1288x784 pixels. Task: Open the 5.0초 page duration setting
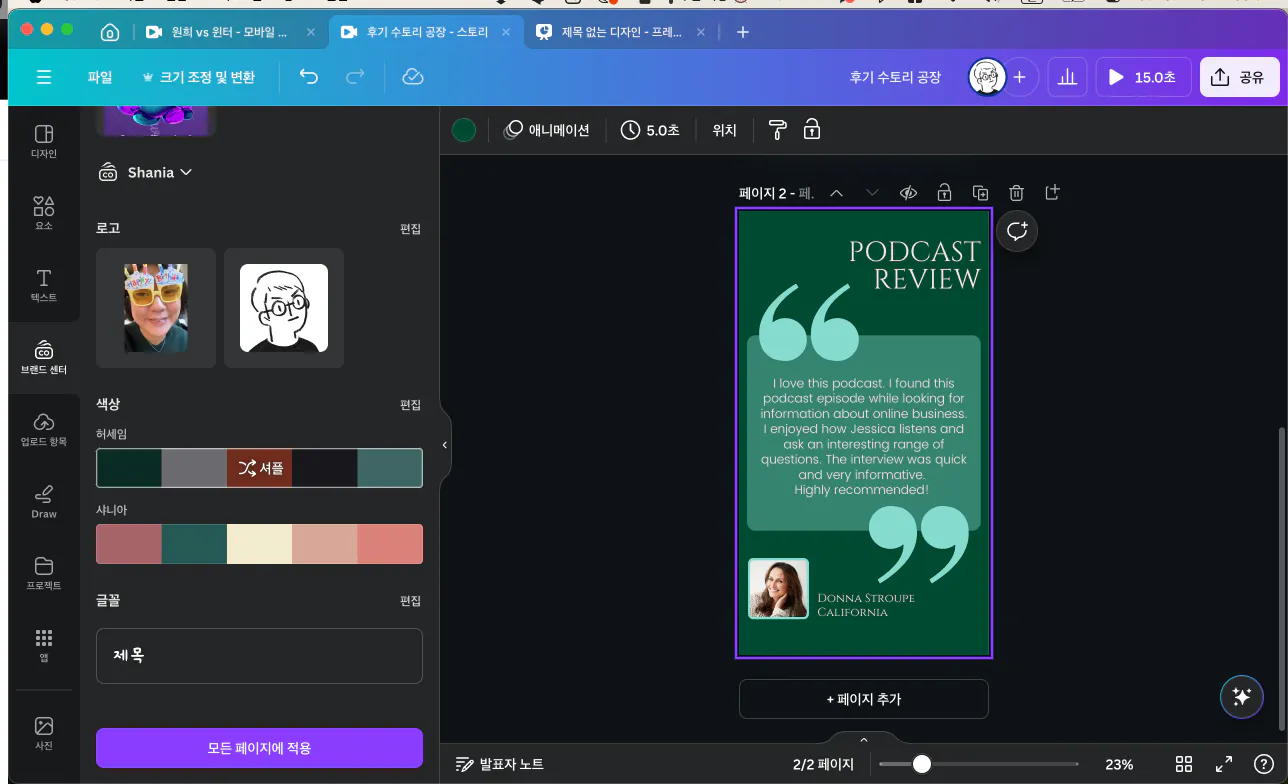pyautogui.click(x=650, y=130)
